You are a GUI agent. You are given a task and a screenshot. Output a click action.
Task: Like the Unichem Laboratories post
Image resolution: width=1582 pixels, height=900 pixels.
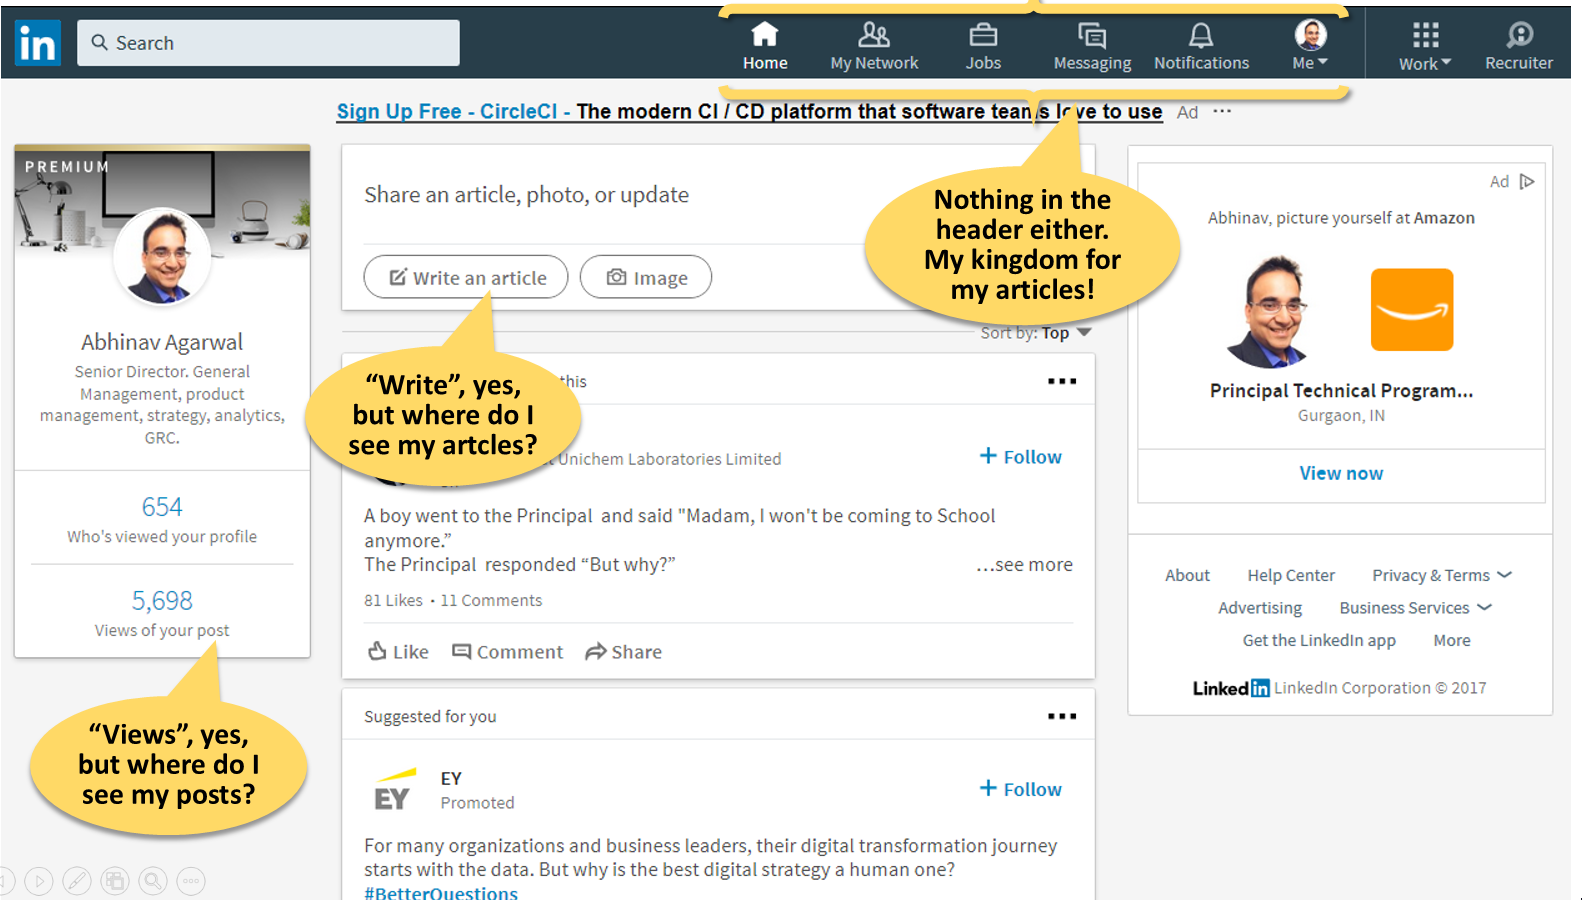(x=398, y=652)
